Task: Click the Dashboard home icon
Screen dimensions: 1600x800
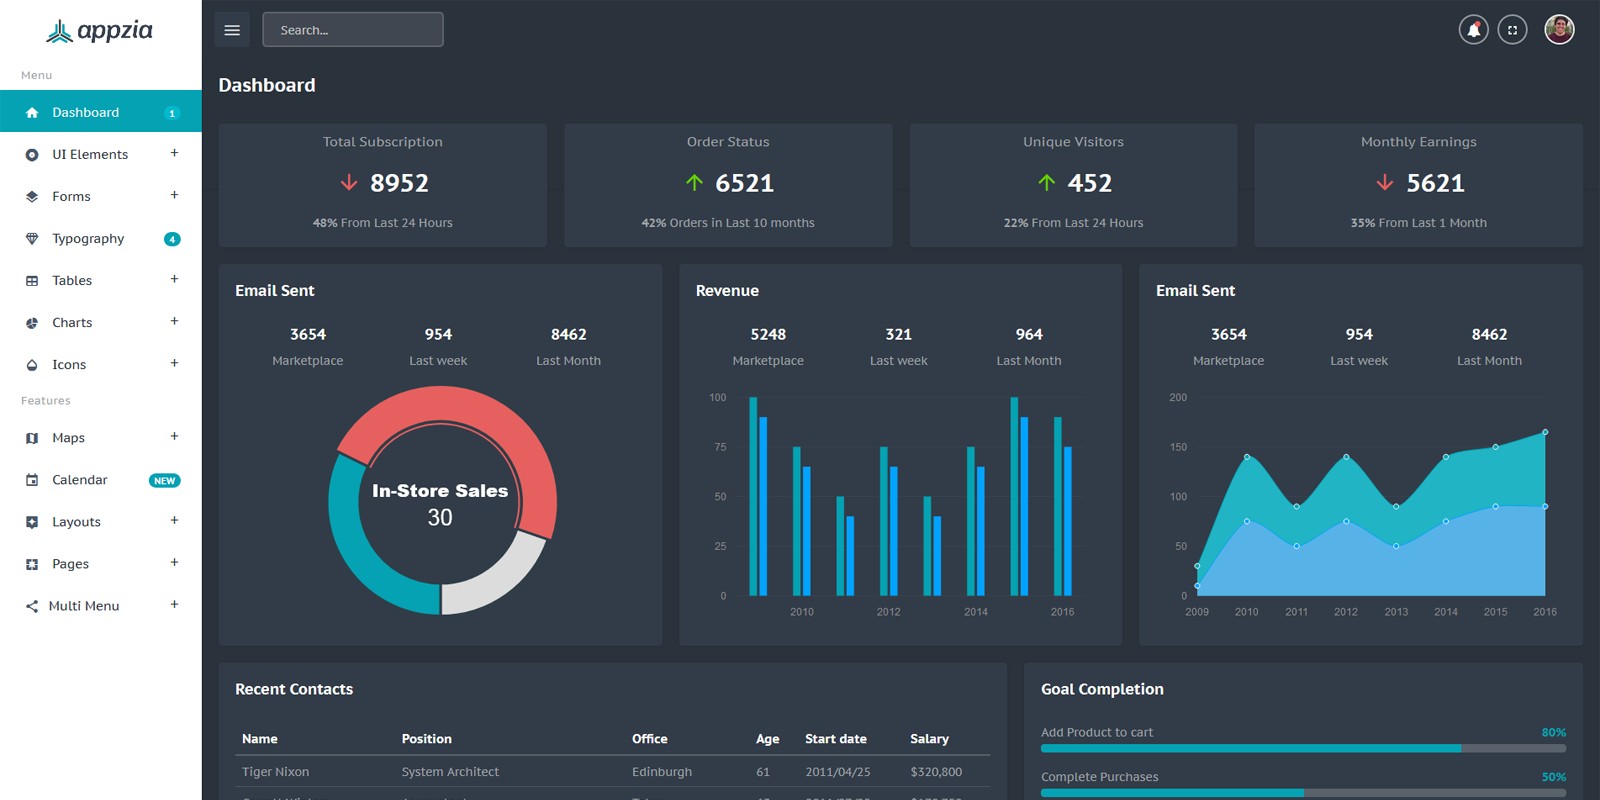Action: pyautogui.click(x=32, y=113)
